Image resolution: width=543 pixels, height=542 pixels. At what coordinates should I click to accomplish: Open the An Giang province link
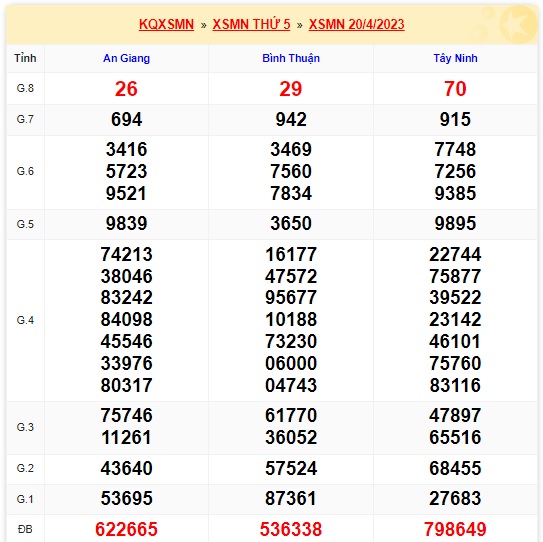point(126,58)
